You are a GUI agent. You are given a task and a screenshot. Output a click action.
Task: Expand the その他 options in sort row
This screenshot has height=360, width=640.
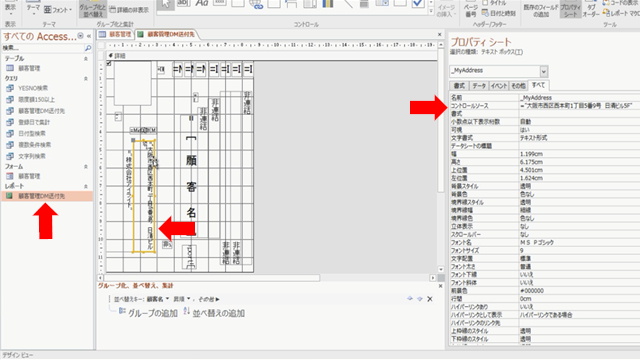209,299
